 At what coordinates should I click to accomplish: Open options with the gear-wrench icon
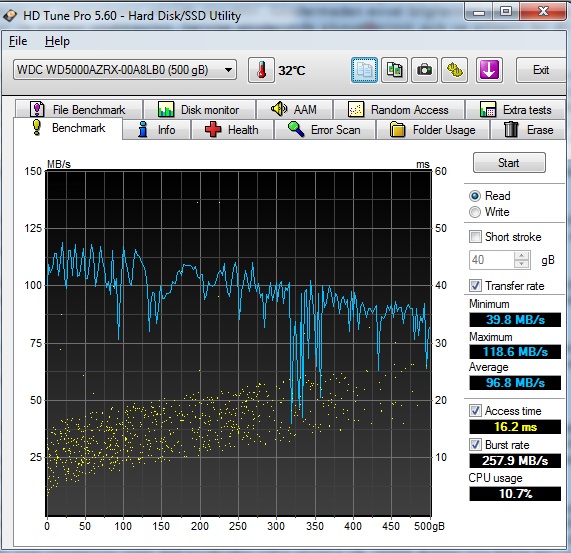tap(454, 70)
